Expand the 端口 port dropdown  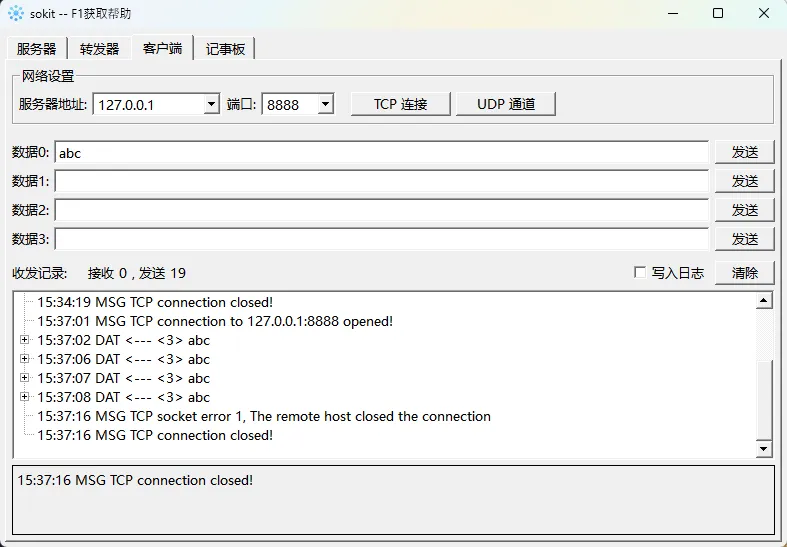[325, 104]
